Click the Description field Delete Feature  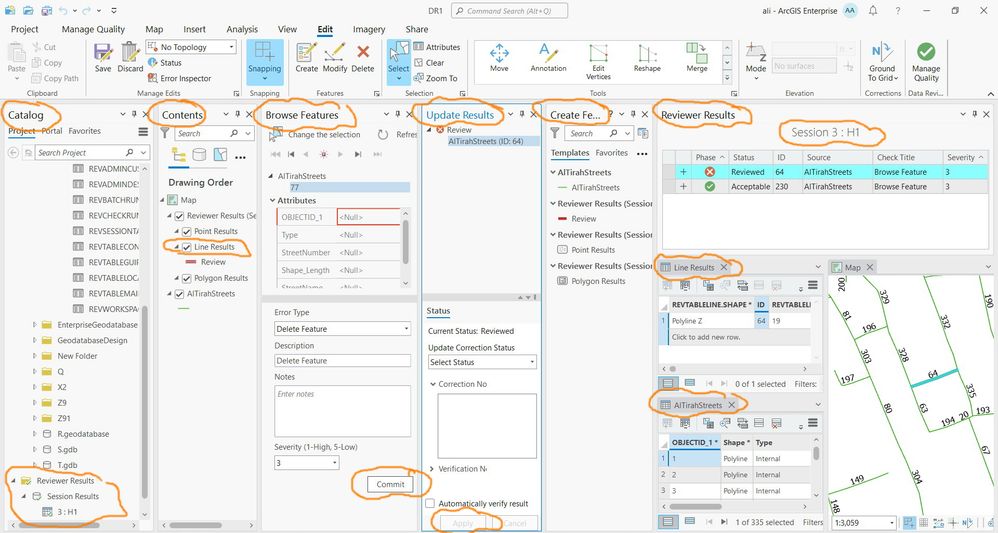click(x=342, y=360)
